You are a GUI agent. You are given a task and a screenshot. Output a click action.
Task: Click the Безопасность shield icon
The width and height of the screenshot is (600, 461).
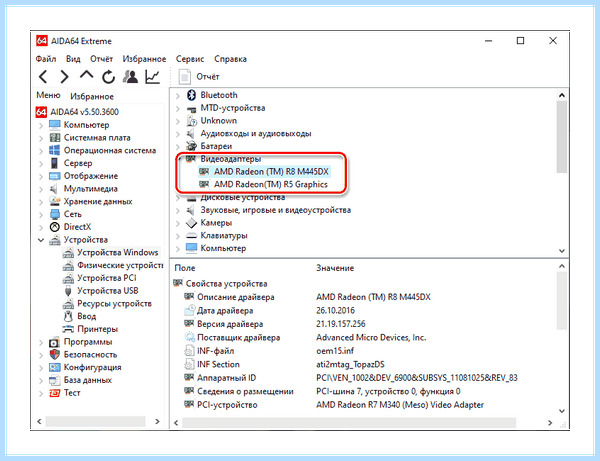coord(55,354)
